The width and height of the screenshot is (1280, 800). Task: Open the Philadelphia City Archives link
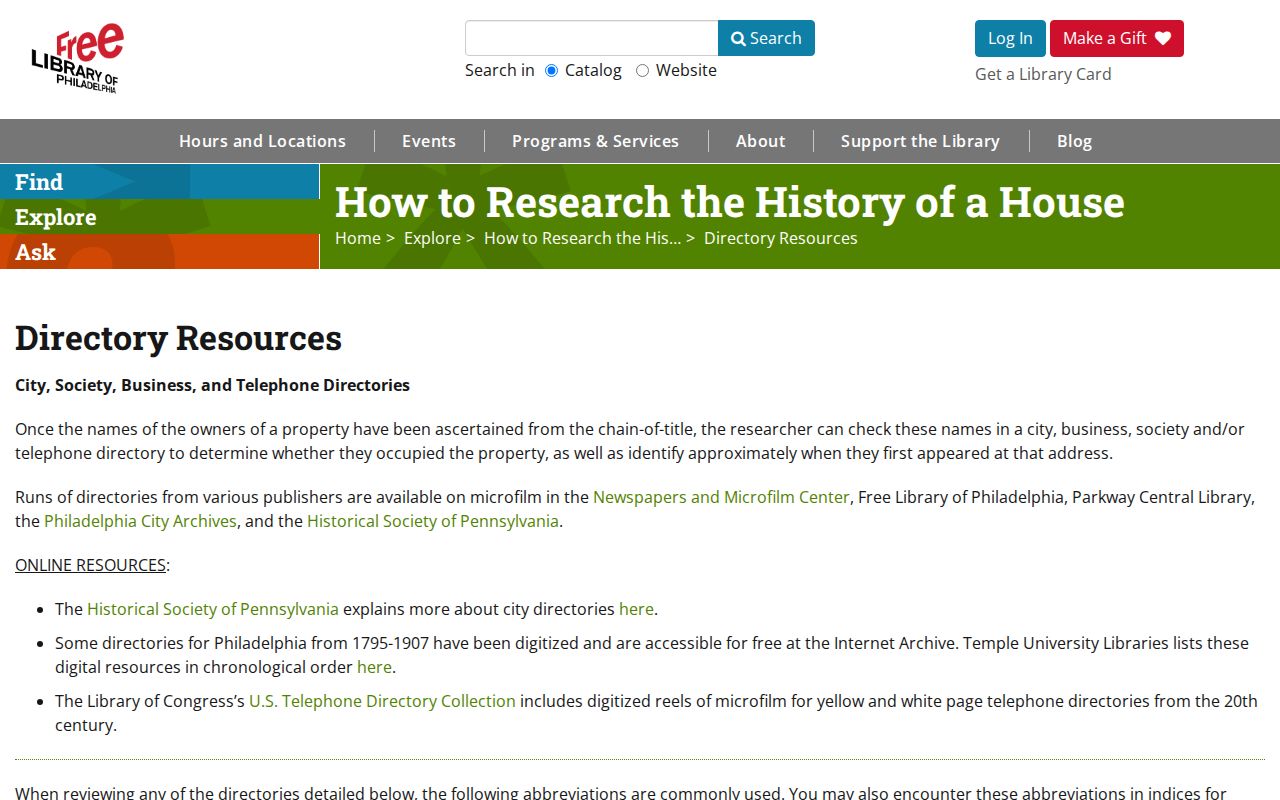[140, 521]
